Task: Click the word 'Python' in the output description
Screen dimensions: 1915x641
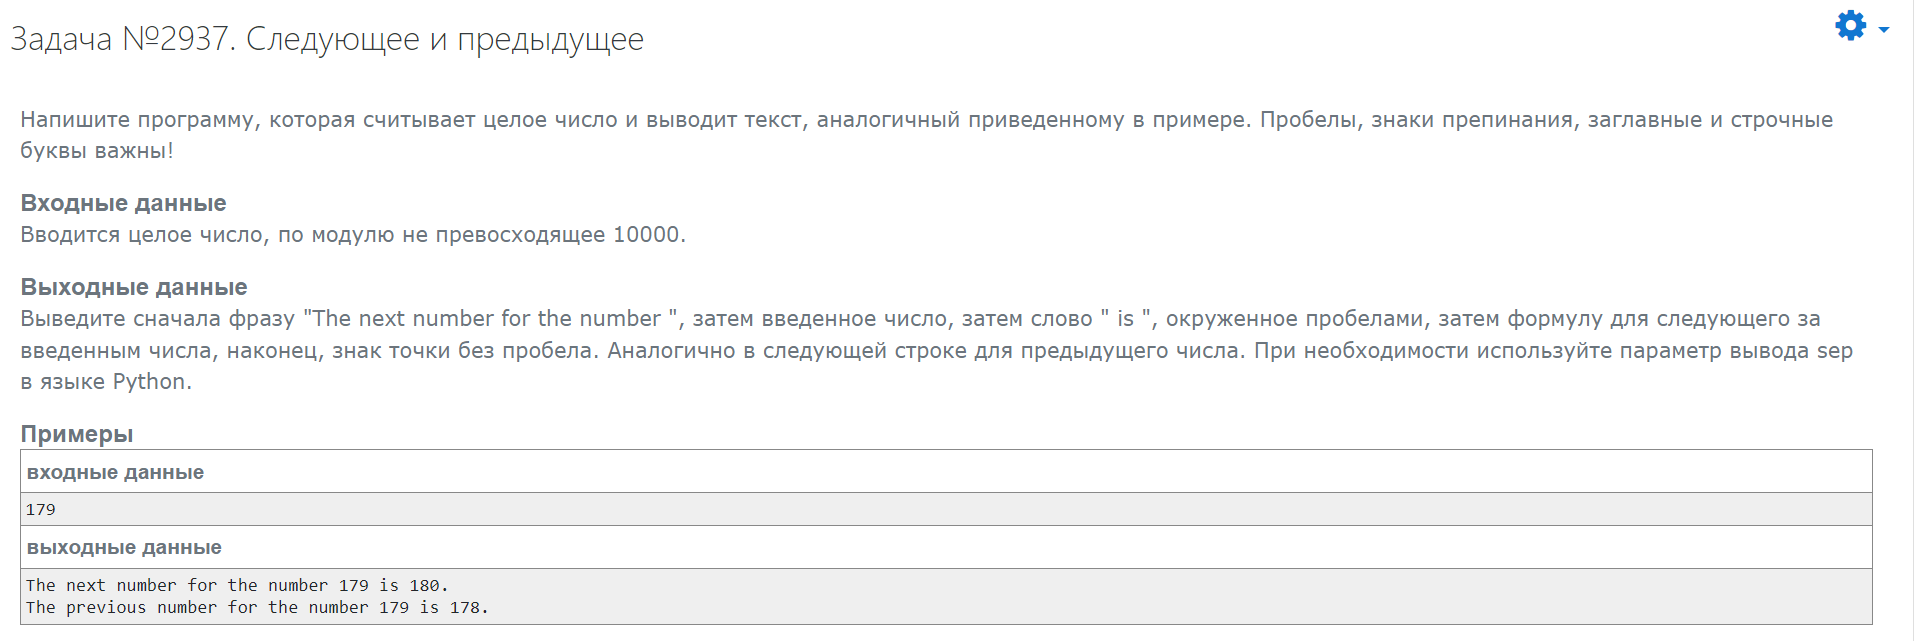Action: click(x=149, y=382)
